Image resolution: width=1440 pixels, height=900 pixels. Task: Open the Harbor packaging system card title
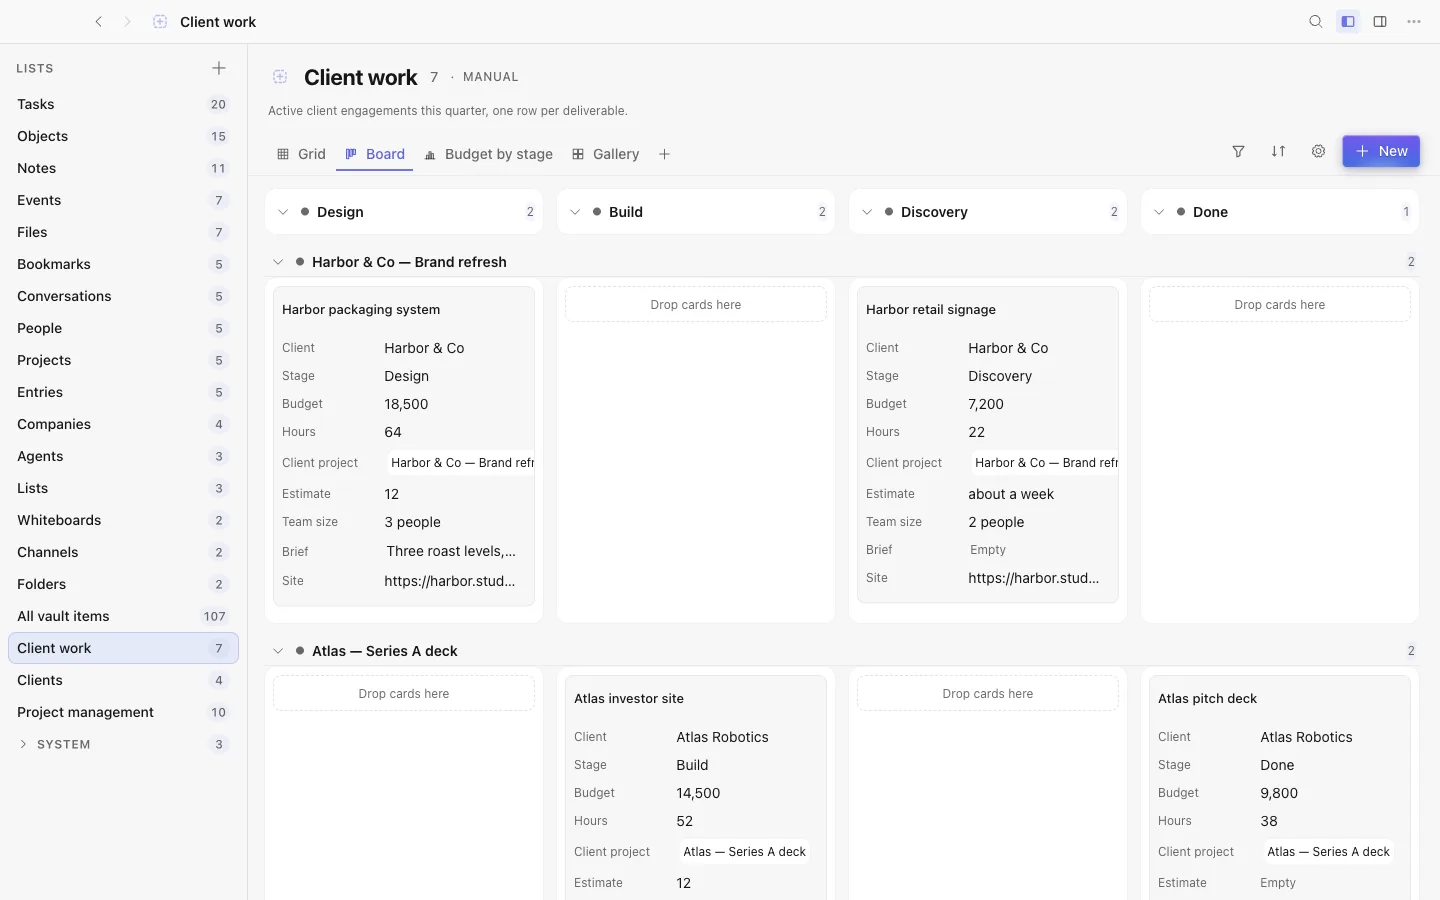pyautogui.click(x=361, y=310)
